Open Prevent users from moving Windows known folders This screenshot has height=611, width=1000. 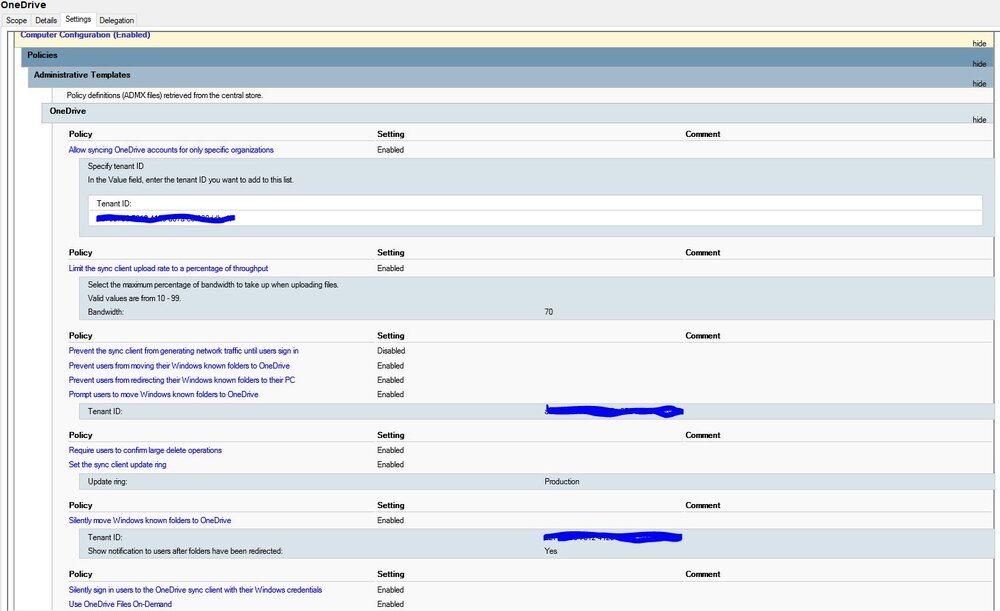click(x=179, y=366)
